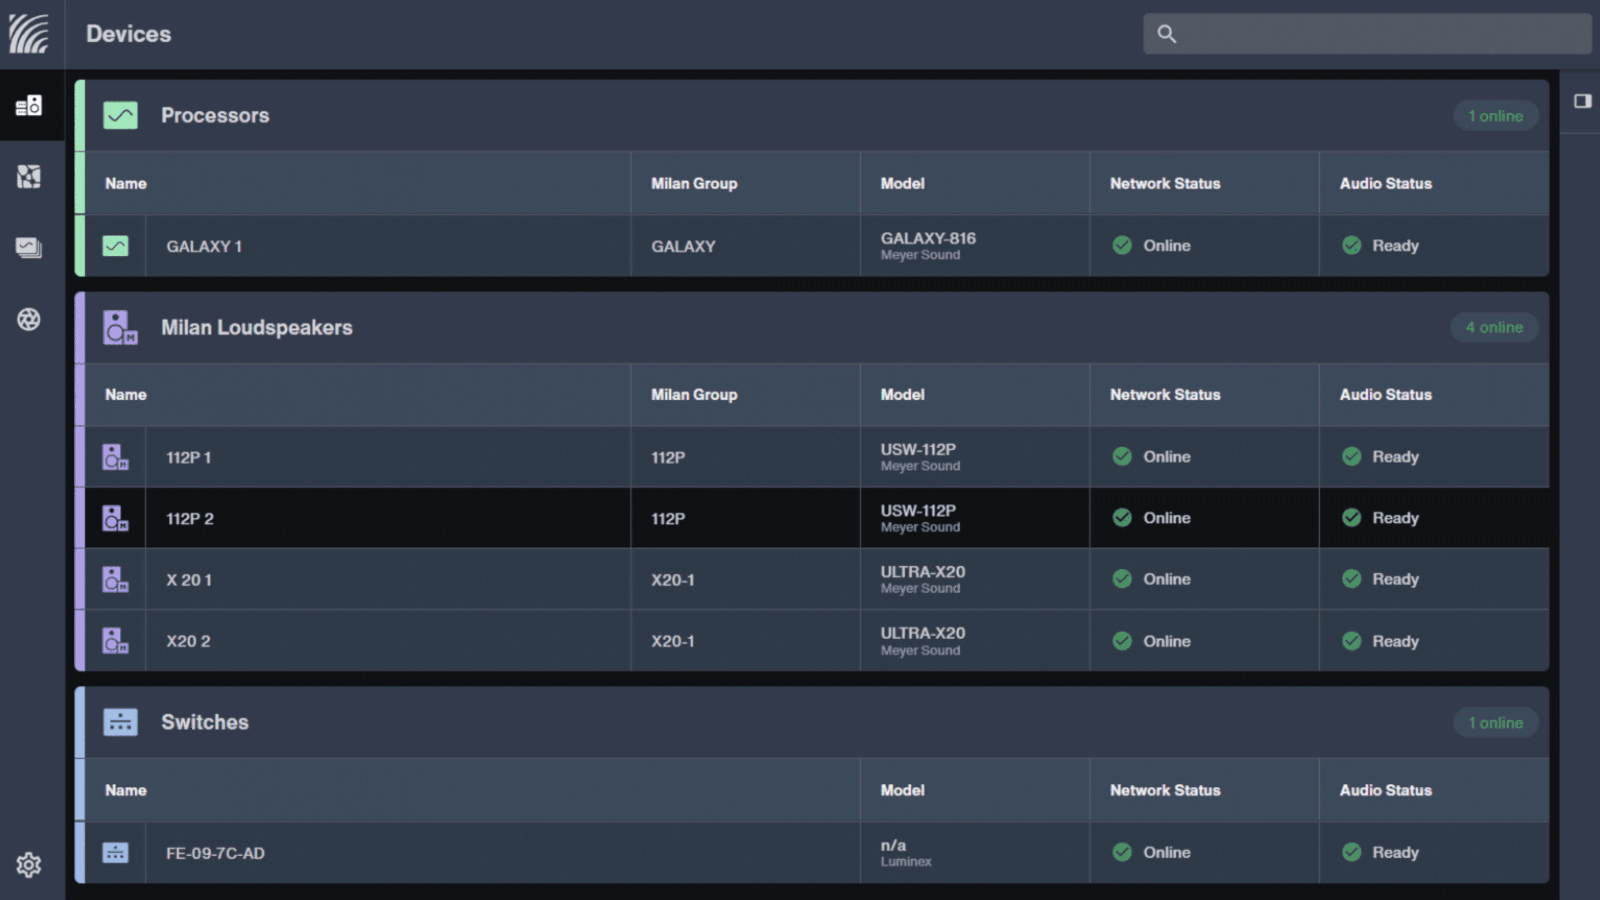The image size is (1600, 900).
Task: Click the search field in the top bar
Action: 1367,33
